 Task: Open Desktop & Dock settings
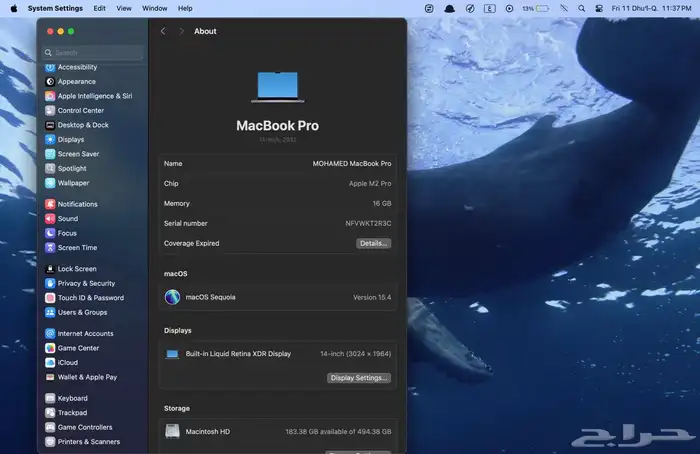[x=77, y=125]
